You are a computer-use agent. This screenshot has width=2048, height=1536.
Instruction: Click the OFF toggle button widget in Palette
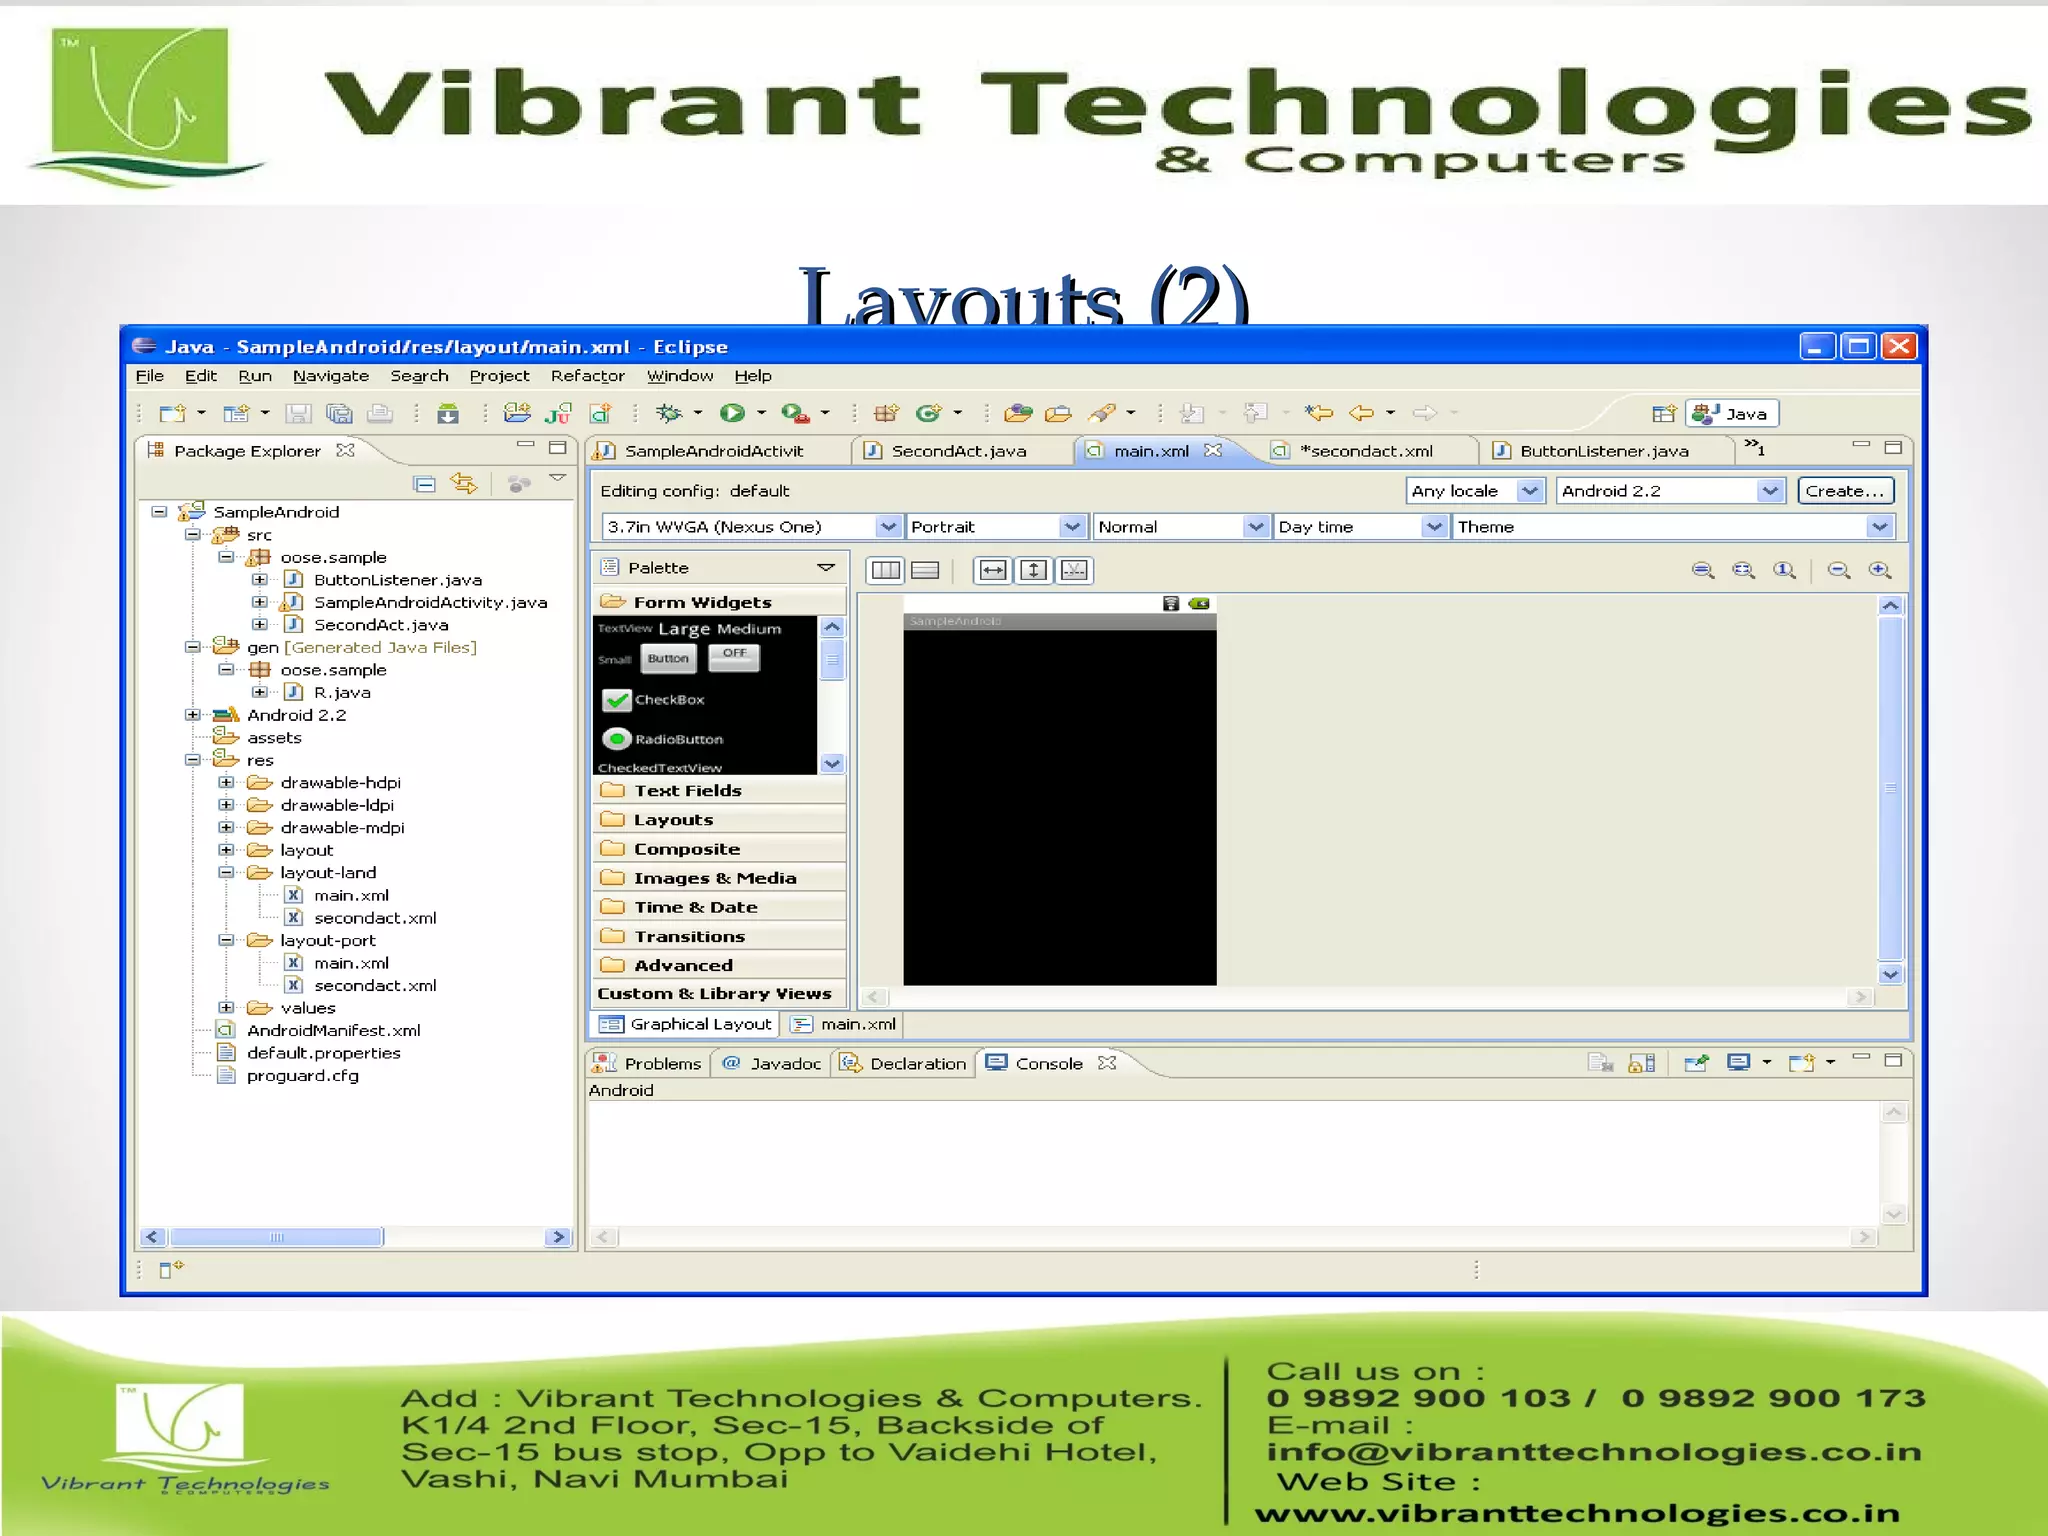(734, 656)
